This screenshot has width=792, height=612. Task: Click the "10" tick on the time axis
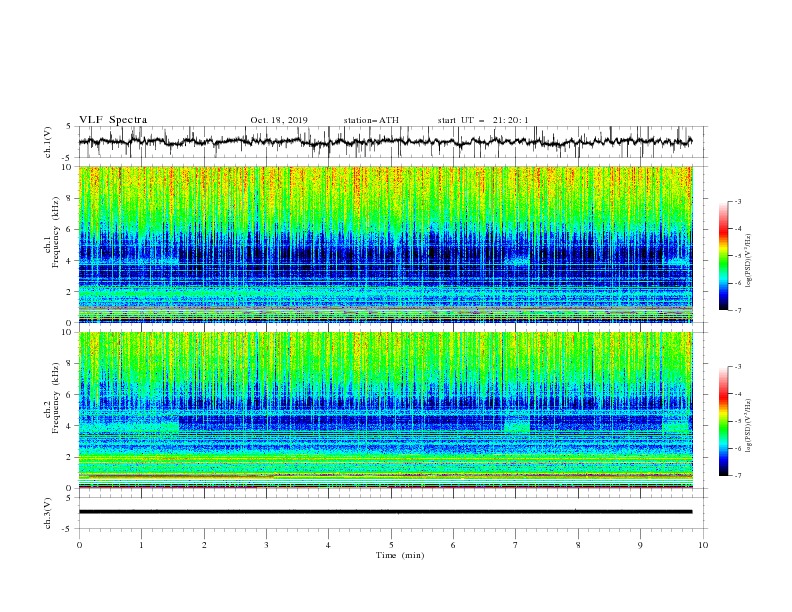(x=703, y=545)
